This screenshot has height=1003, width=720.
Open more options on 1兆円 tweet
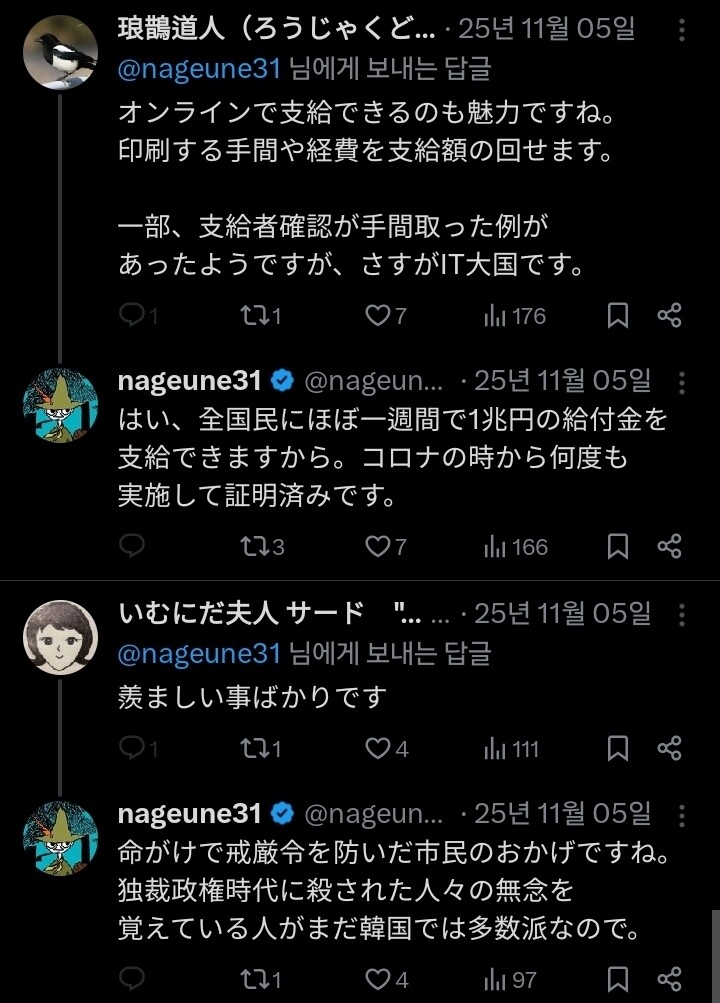coord(681,381)
